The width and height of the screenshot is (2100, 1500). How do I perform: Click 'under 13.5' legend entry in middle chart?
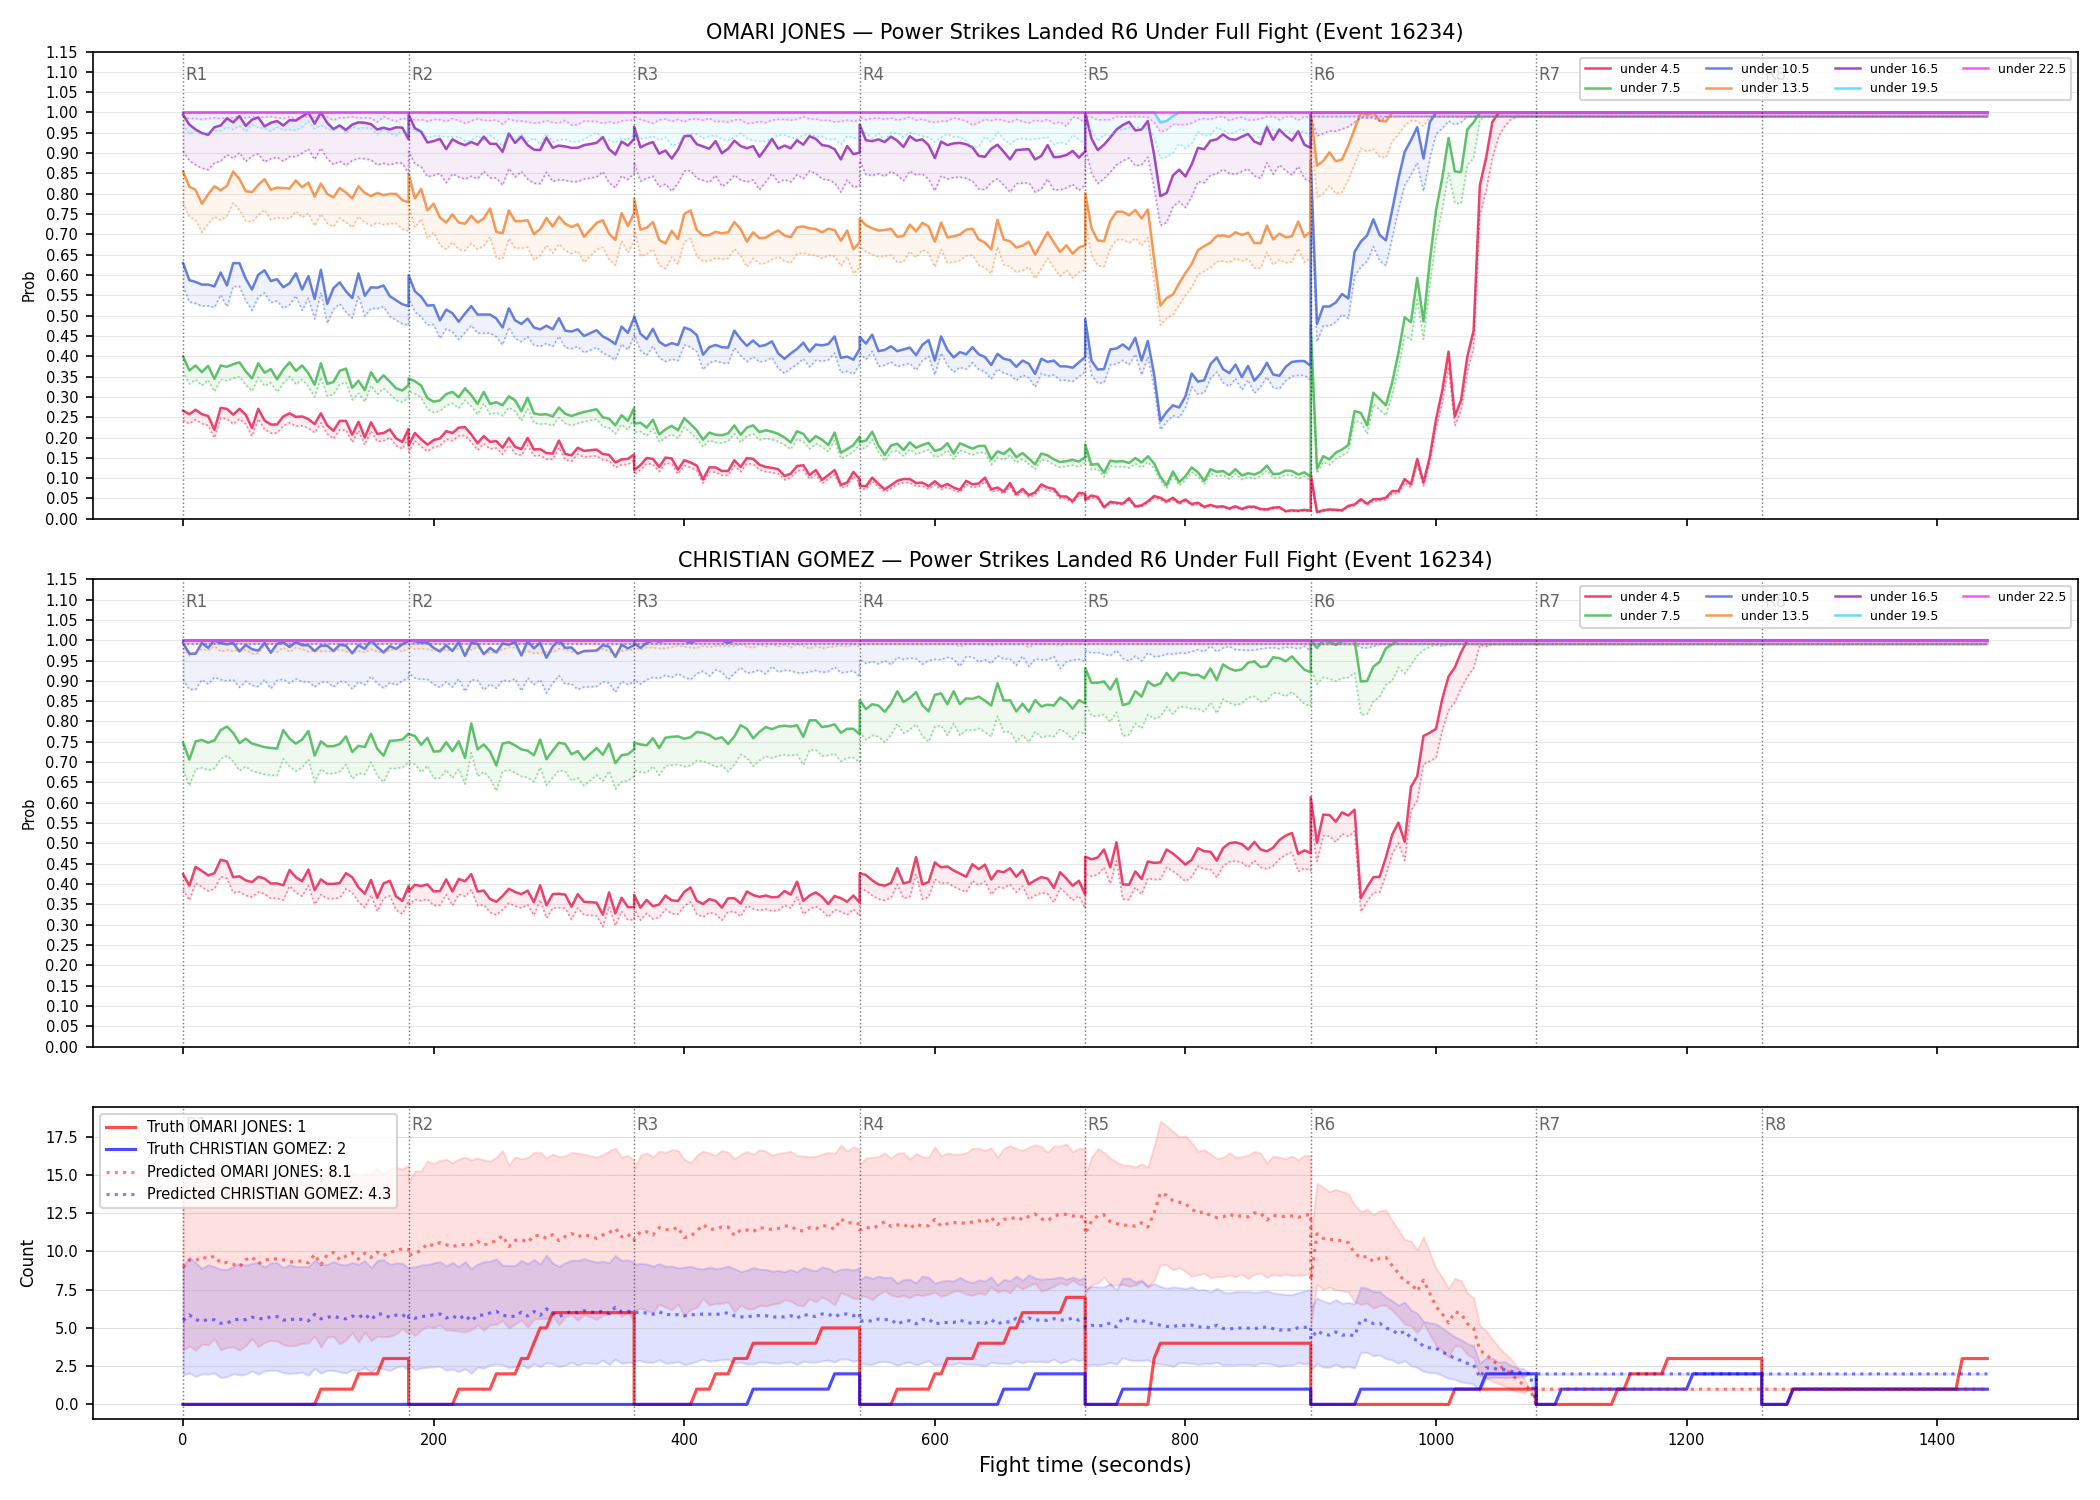[1758, 616]
